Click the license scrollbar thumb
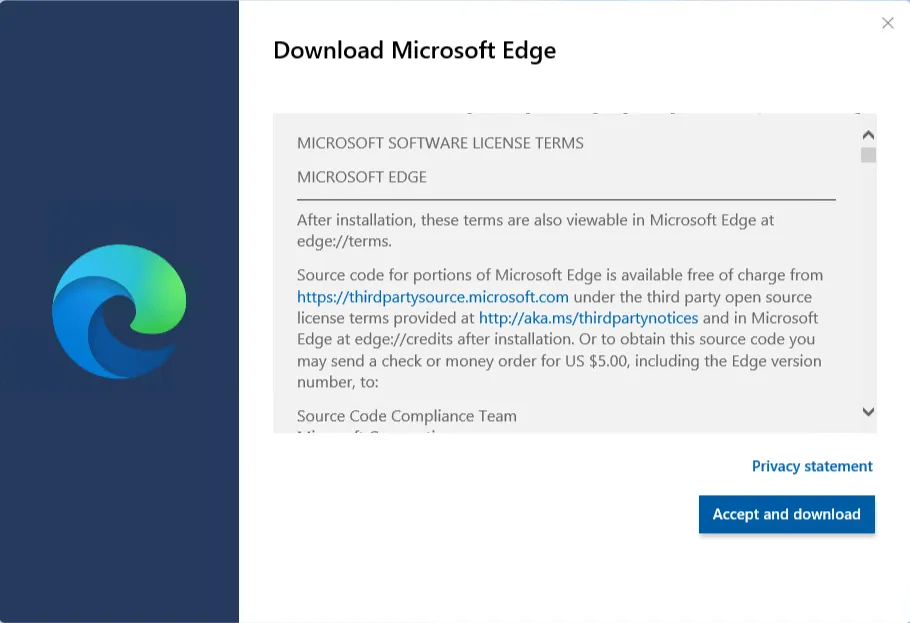 (868, 155)
